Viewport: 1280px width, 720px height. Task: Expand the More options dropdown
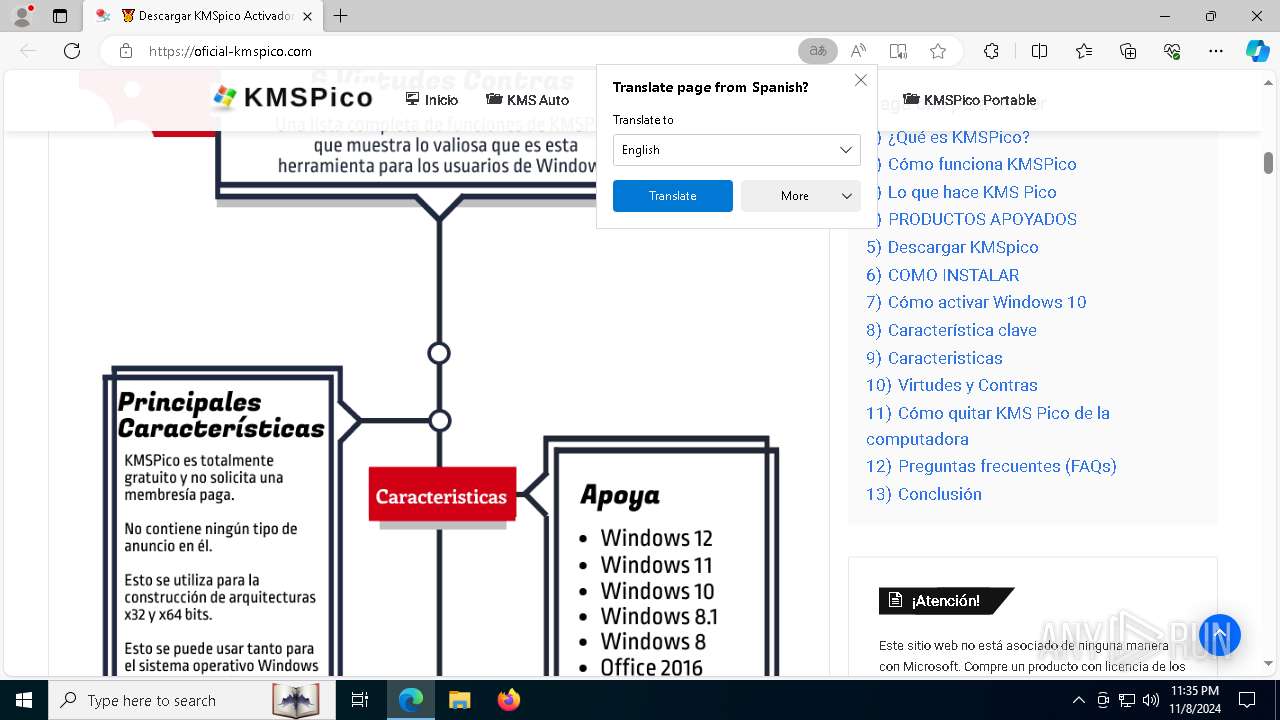pyautogui.click(x=801, y=196)
